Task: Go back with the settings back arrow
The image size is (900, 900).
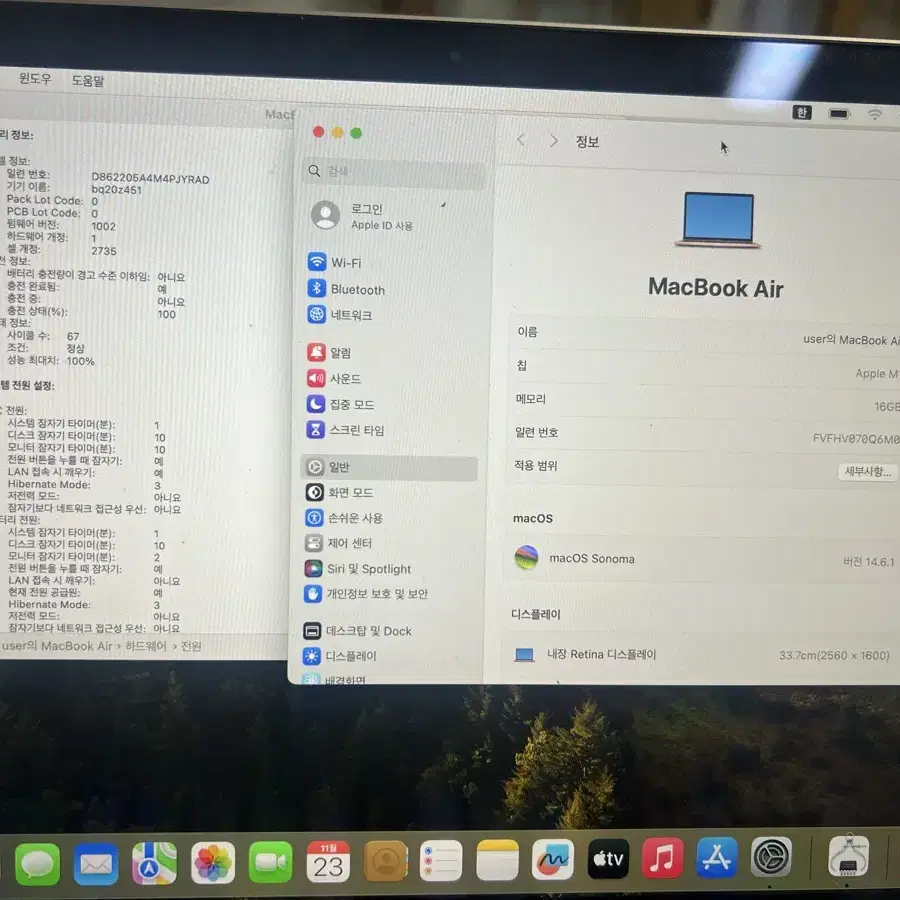Action: 521,139
